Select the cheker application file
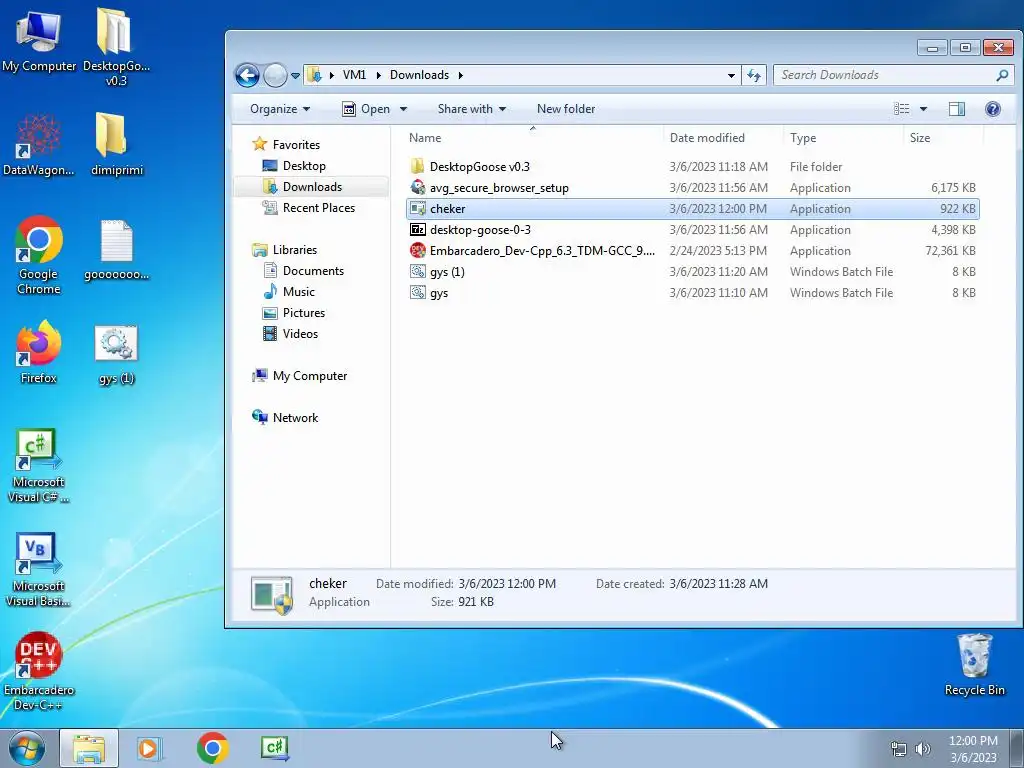 click(x=692, y=208)
